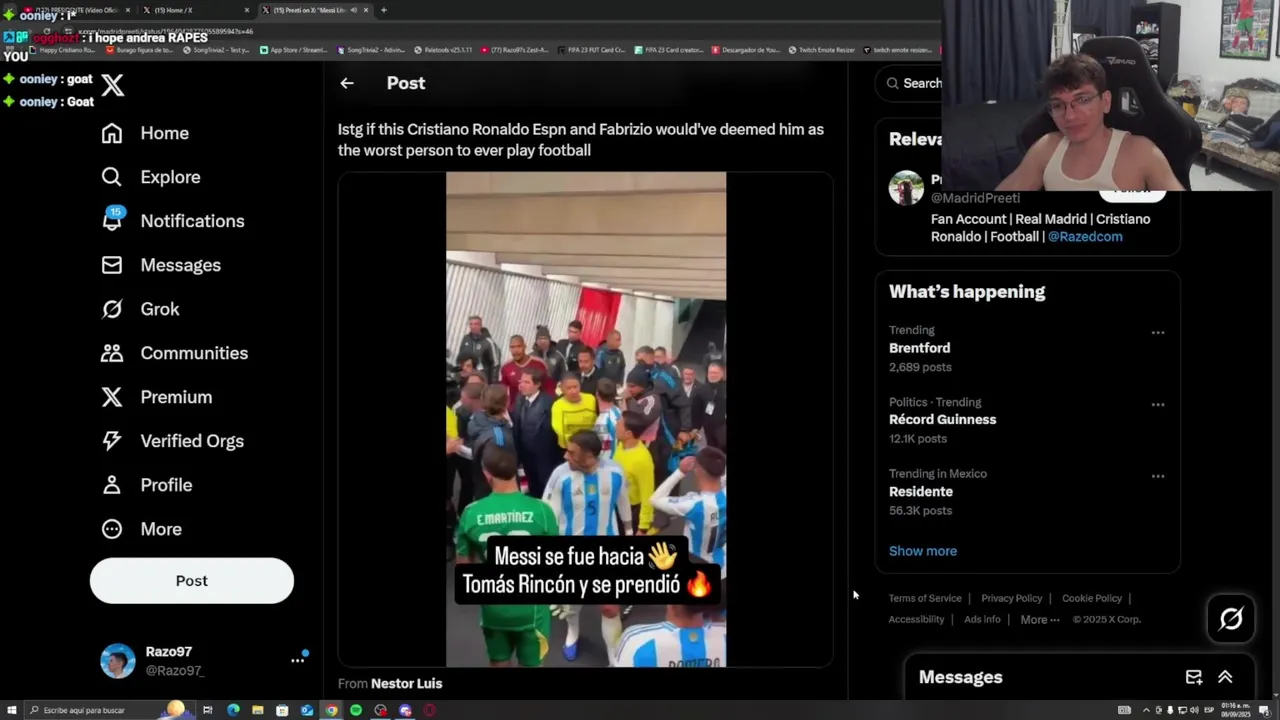Open Outlook from the taskbar
This screenshot has height=720, width=1280.
(306, 710)
